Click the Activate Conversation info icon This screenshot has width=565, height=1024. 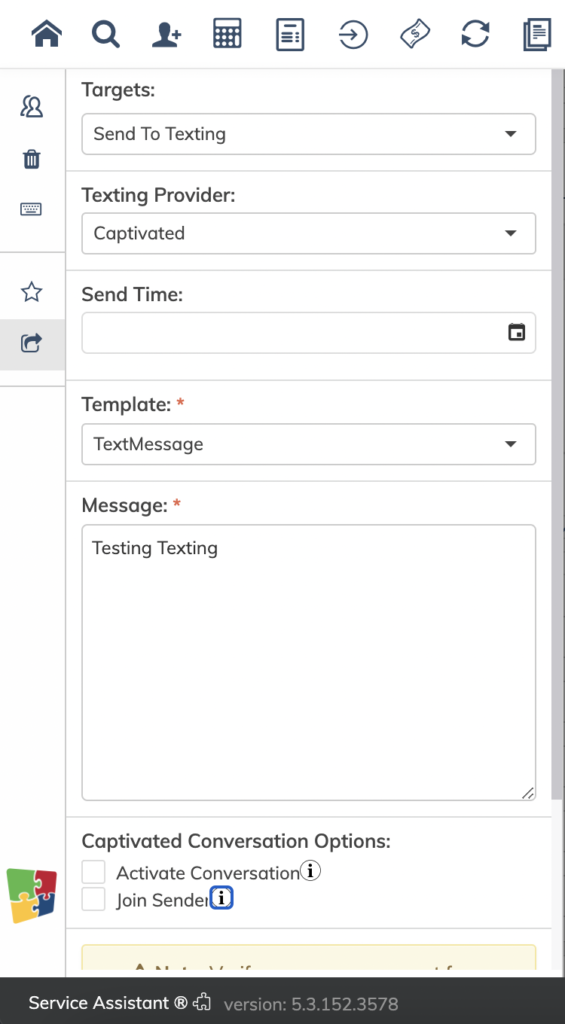pyautogui.click(x=310, y=871)
